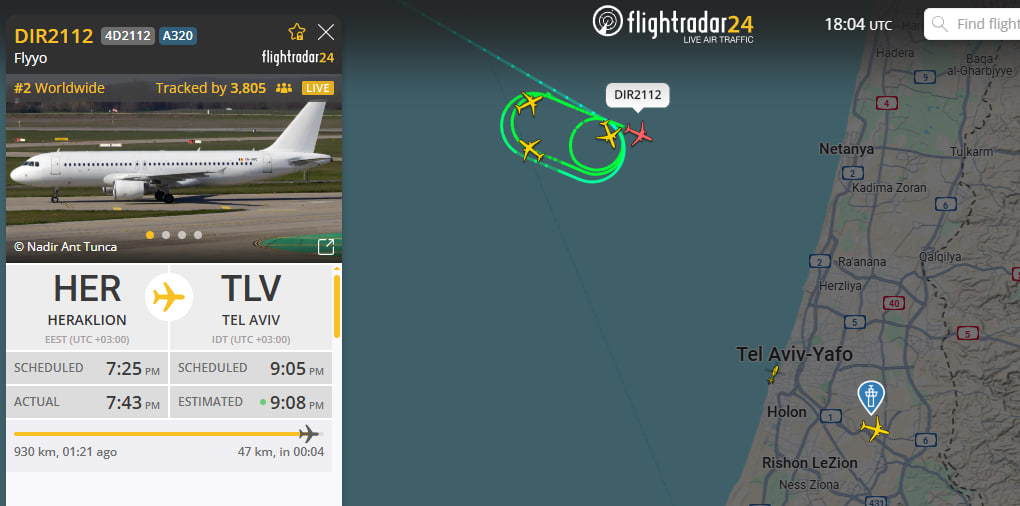This screenshot has height=506, width=1020.
Task: Click the 4D2112 flight number badge
Action: pos(128,36)
